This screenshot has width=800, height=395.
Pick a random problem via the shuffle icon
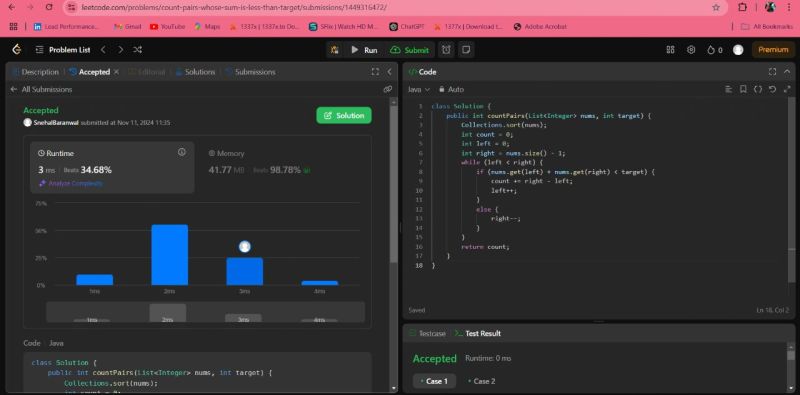tap(137, 50)
